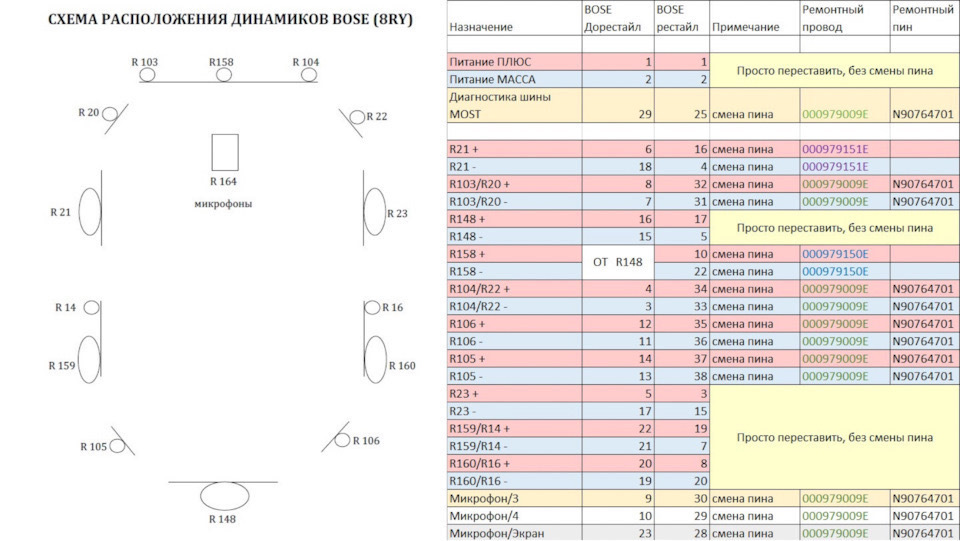Select the 'Питание ПЛЮС' row label

click(x=490, y=62)
